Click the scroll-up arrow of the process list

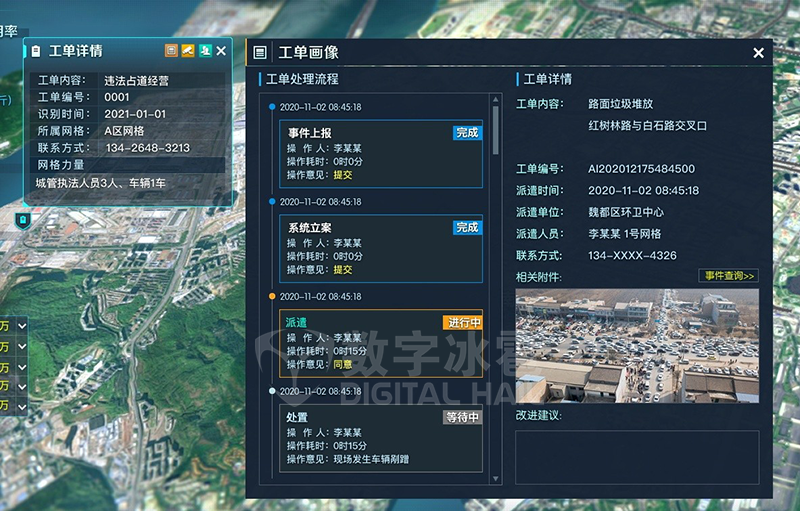pos(495,99)
